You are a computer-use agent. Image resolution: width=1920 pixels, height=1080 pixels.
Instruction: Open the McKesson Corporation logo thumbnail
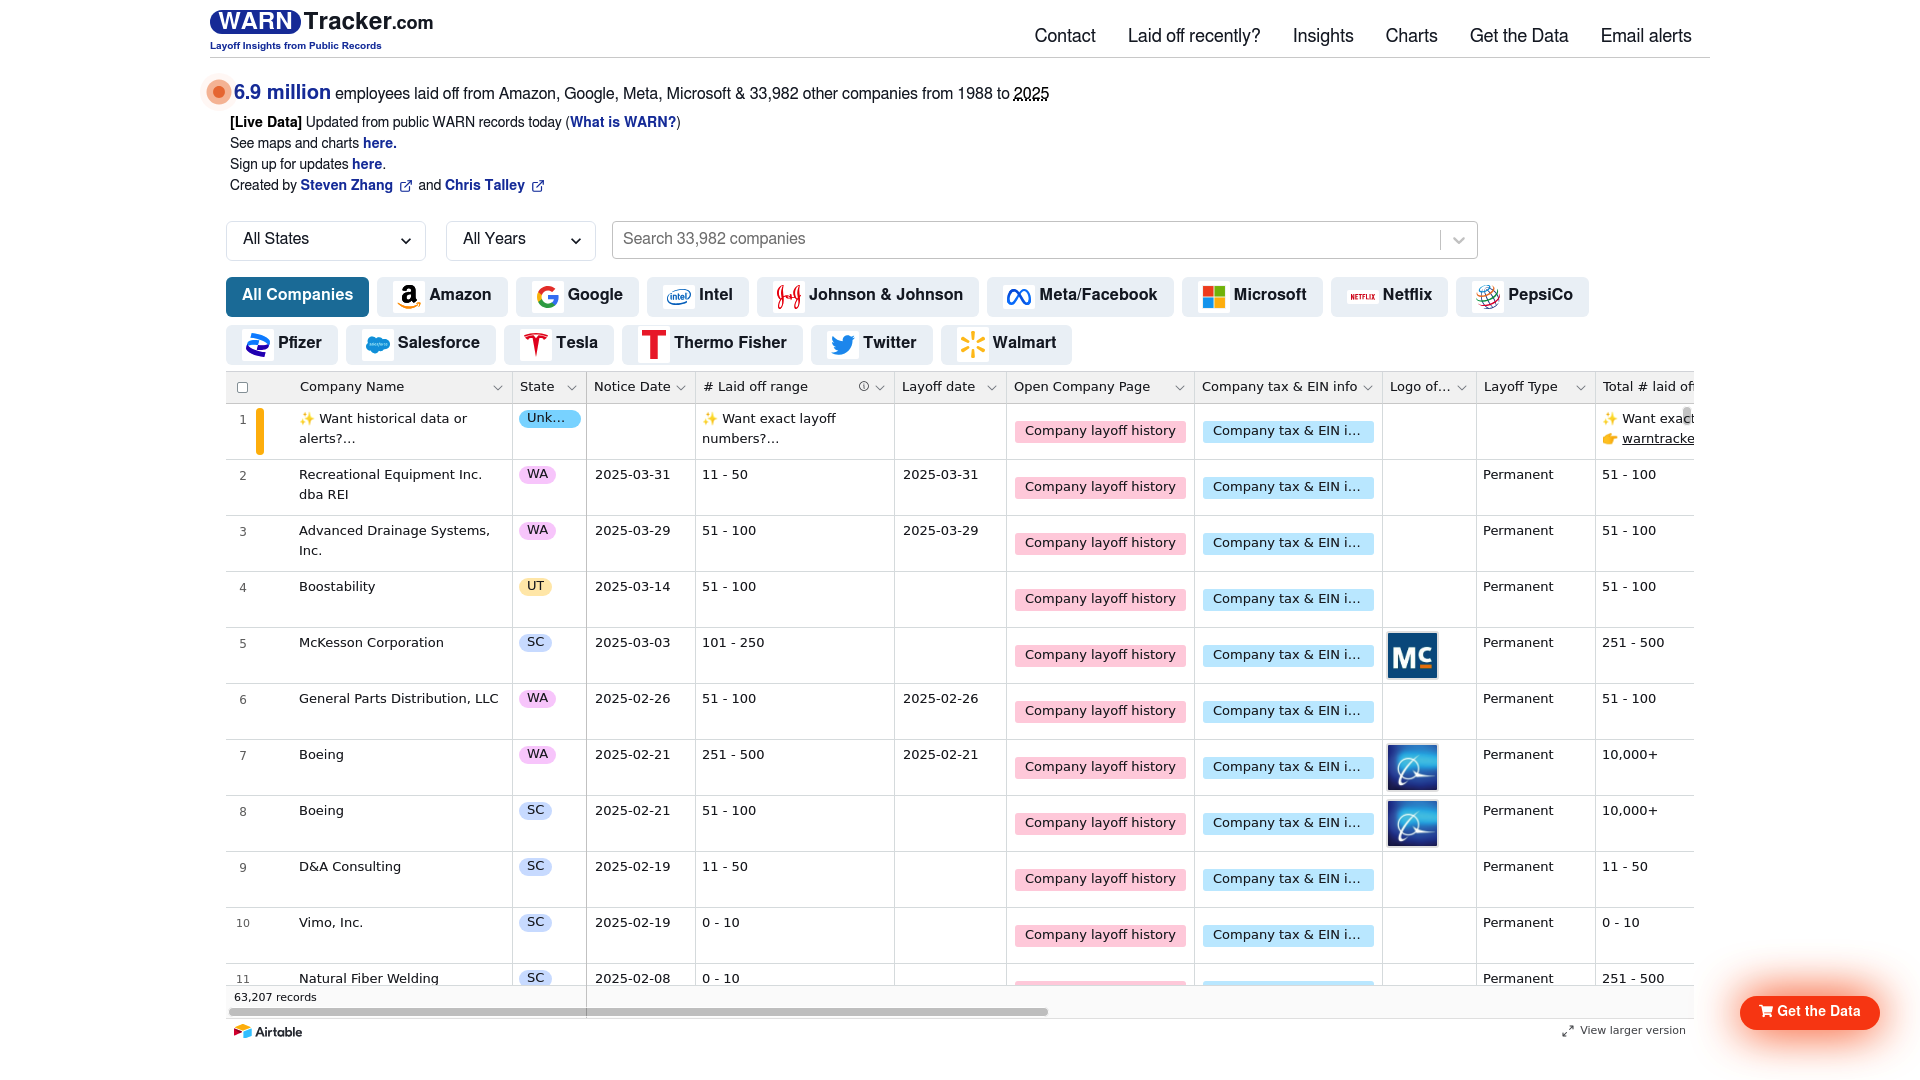click(1412, 656)
